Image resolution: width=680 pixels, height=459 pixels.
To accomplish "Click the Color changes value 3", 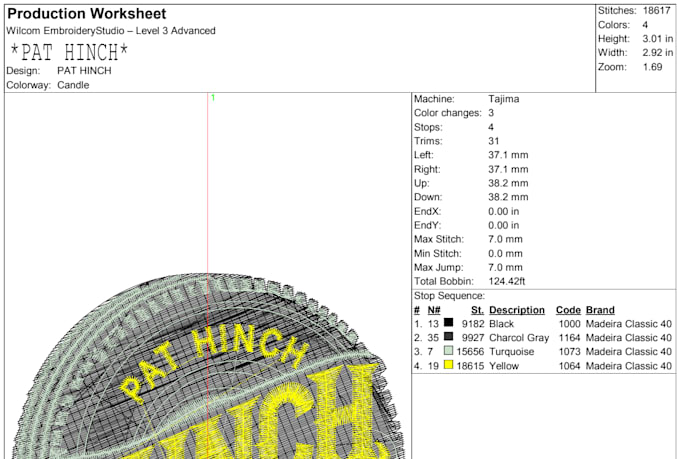I will (491, 113).
